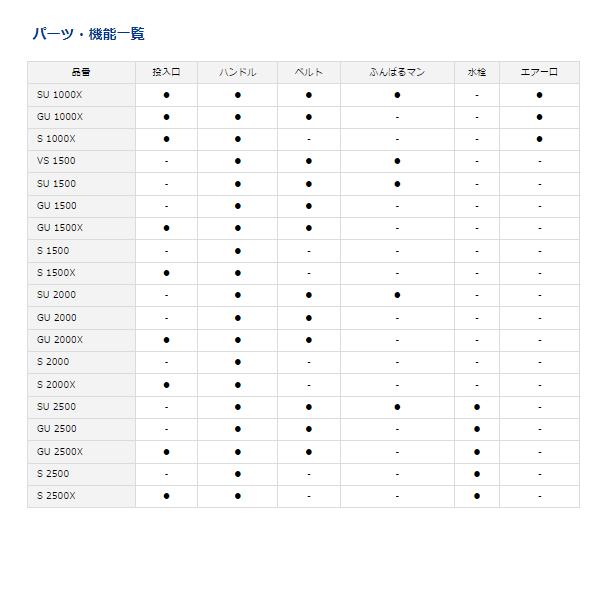Click the パーツ・機能一覧 heading
This screenshot has height=600, width=600.
88,34
